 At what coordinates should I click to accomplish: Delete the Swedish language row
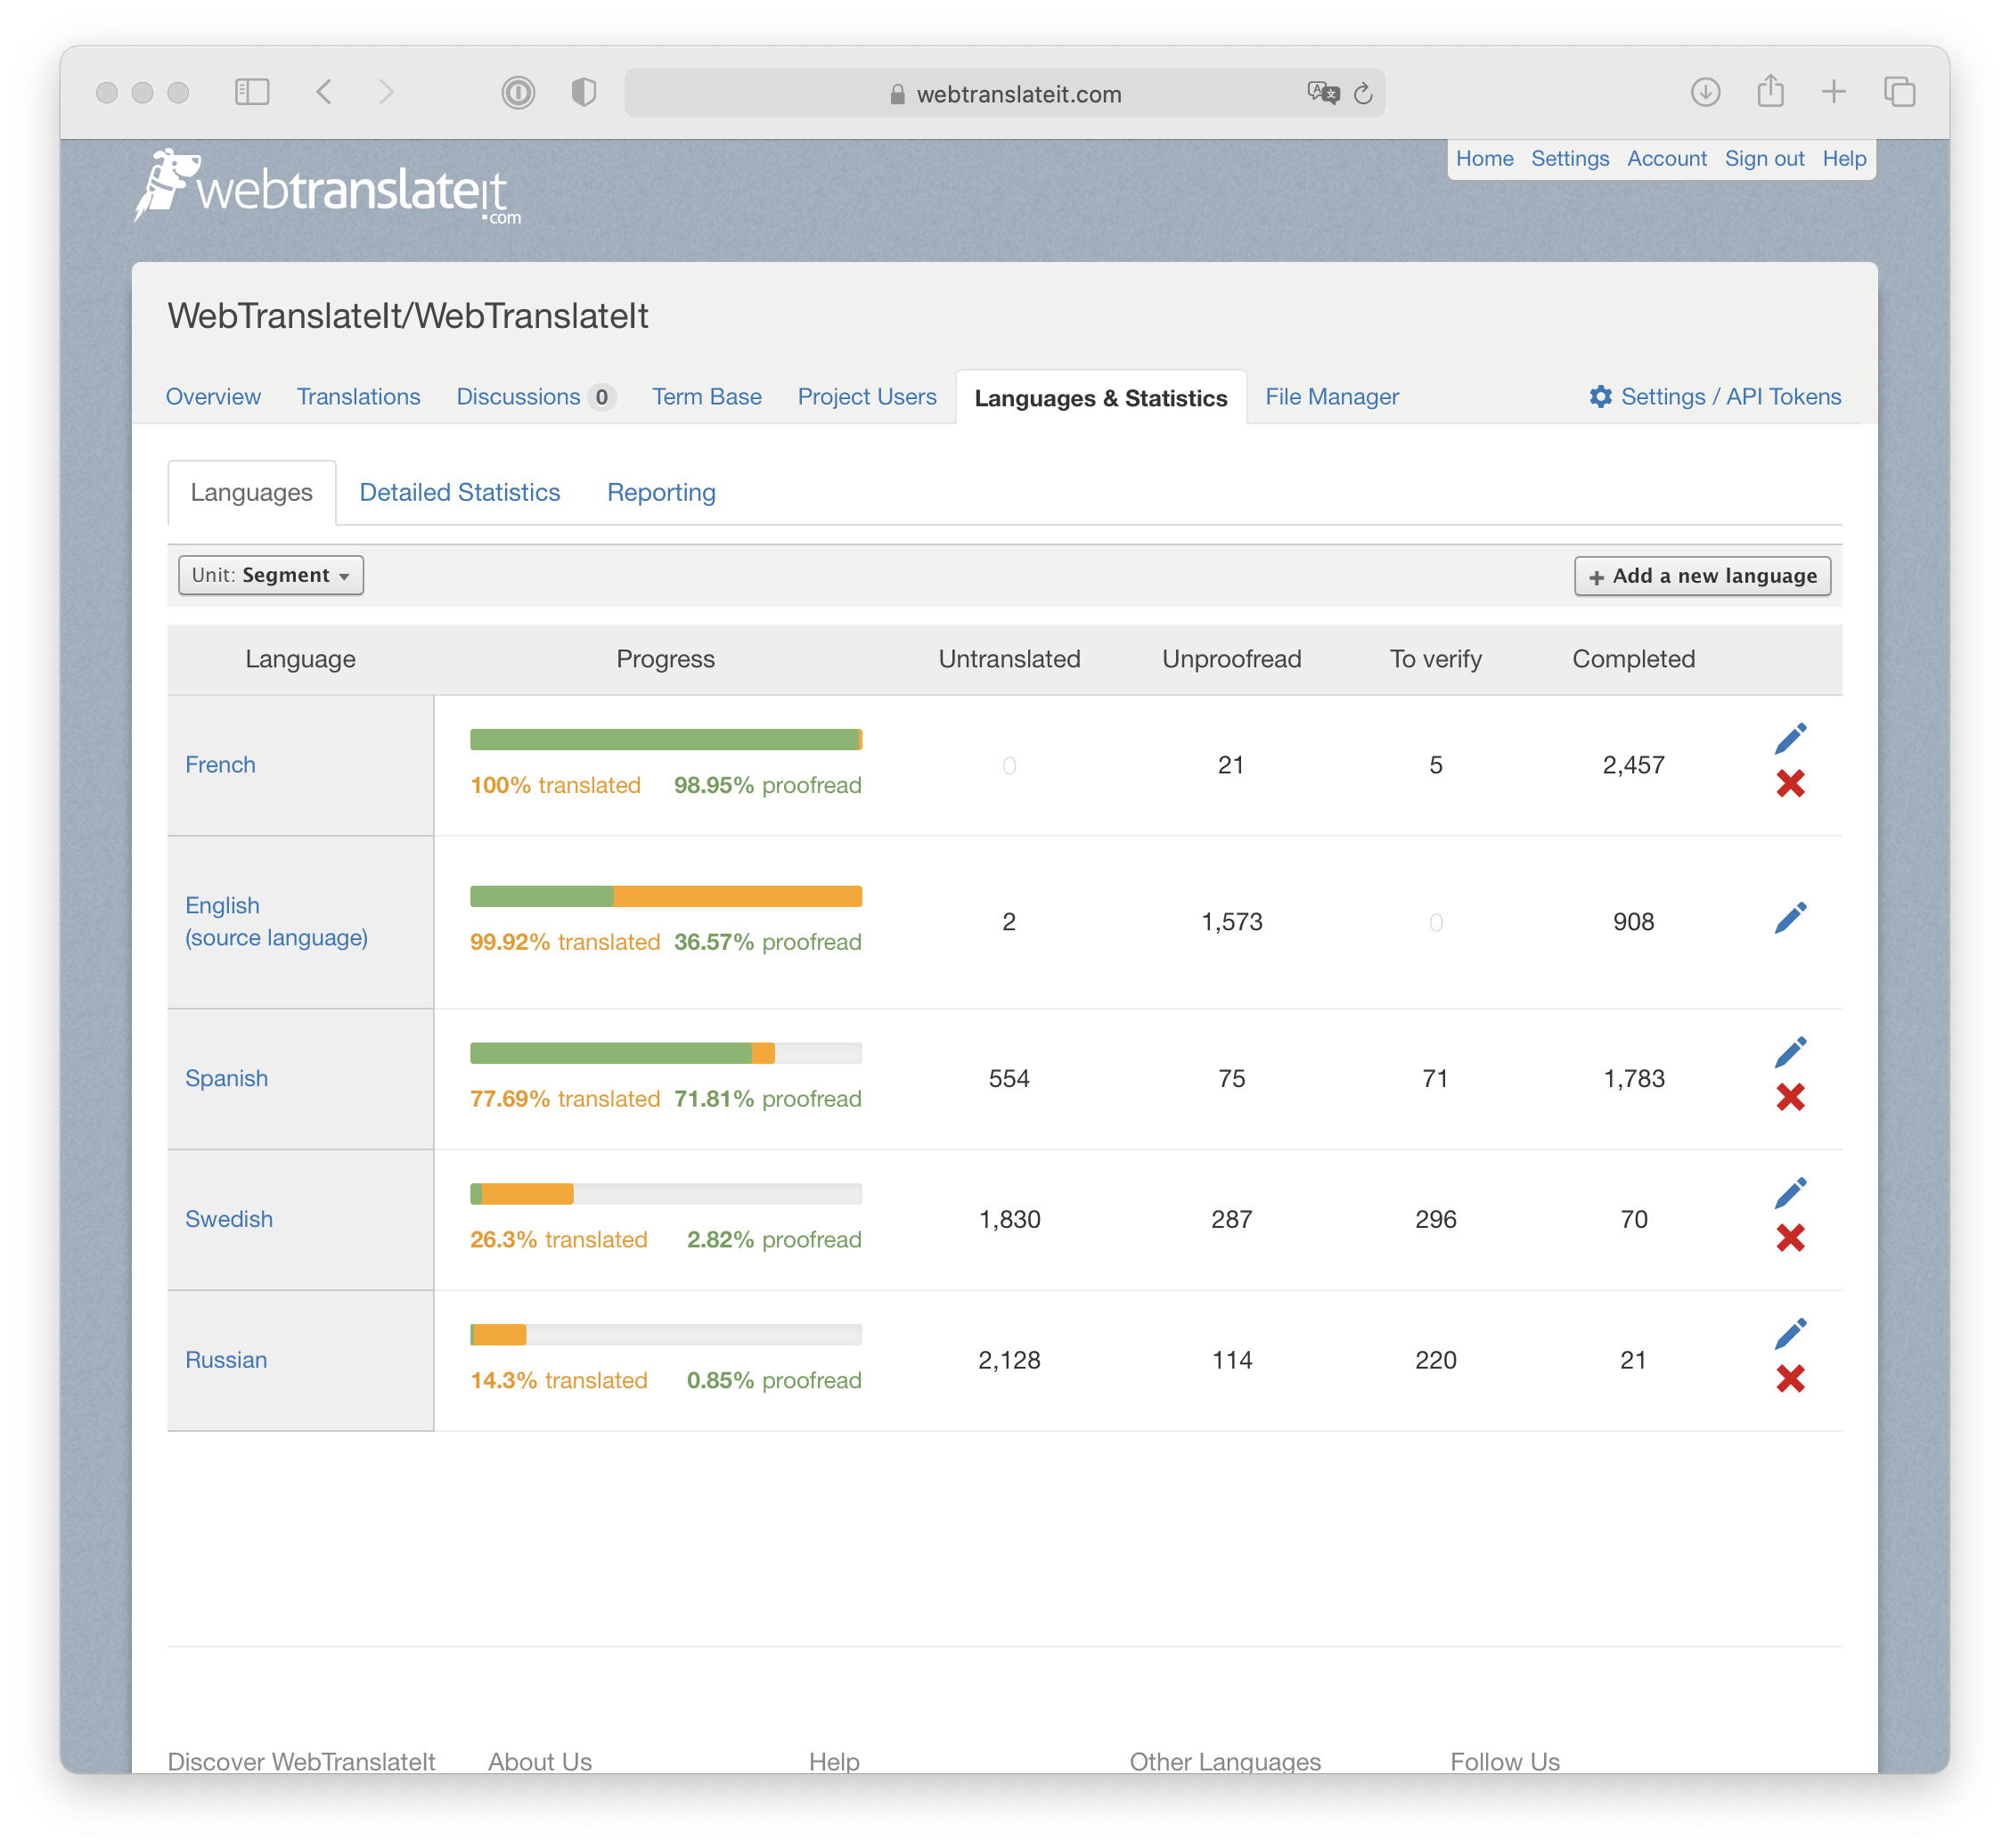1790,1238
